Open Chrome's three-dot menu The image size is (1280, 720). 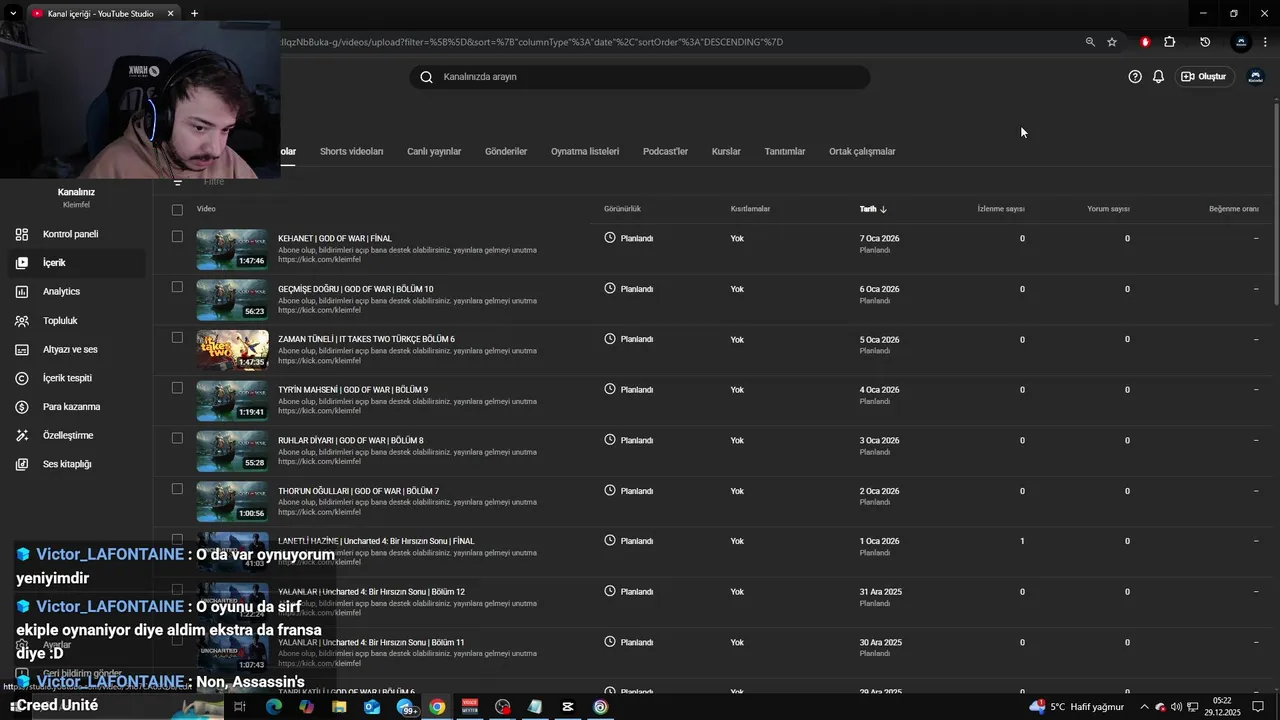(x=1265, y=42)
